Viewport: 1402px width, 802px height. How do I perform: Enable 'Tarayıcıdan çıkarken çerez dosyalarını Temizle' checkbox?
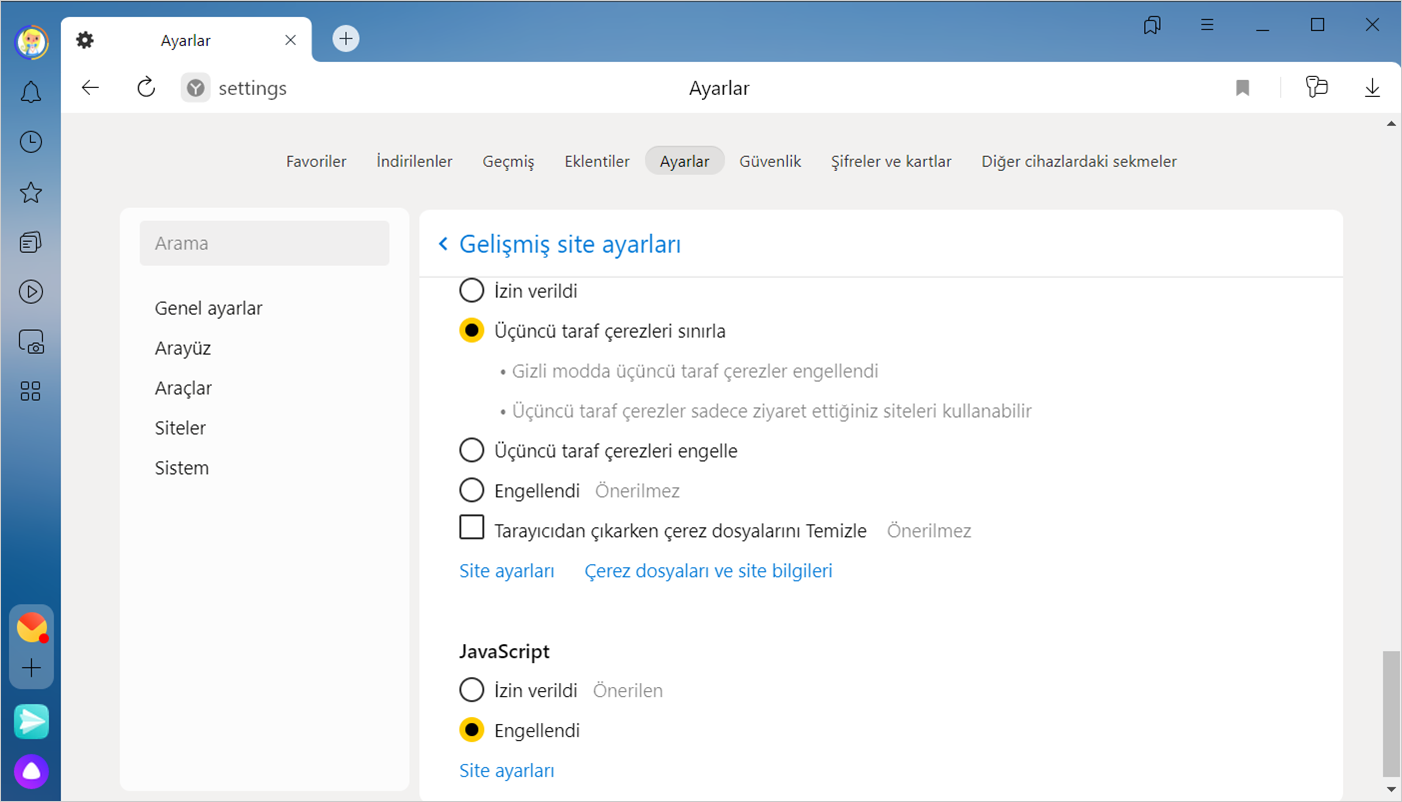471,528
